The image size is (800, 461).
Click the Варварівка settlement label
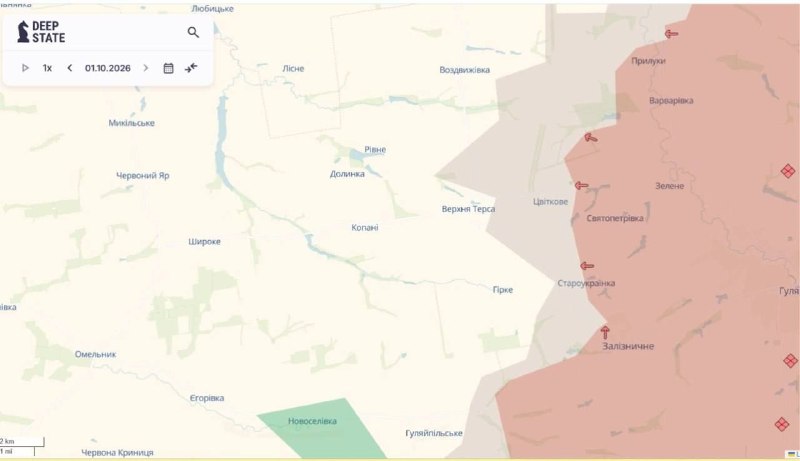(671, 100)
